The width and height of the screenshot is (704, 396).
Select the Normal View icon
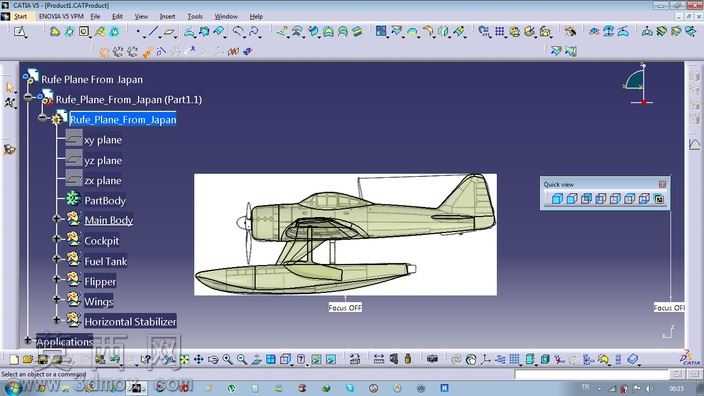[256, 359]
